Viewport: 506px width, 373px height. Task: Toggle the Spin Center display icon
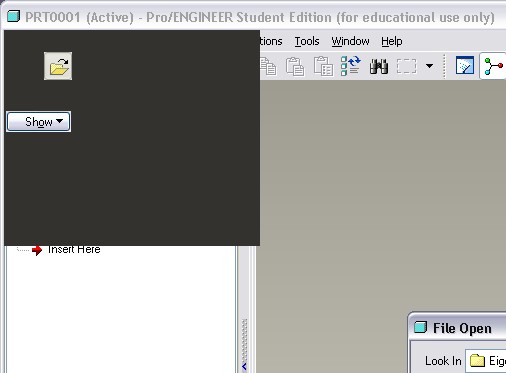(493, 66)
